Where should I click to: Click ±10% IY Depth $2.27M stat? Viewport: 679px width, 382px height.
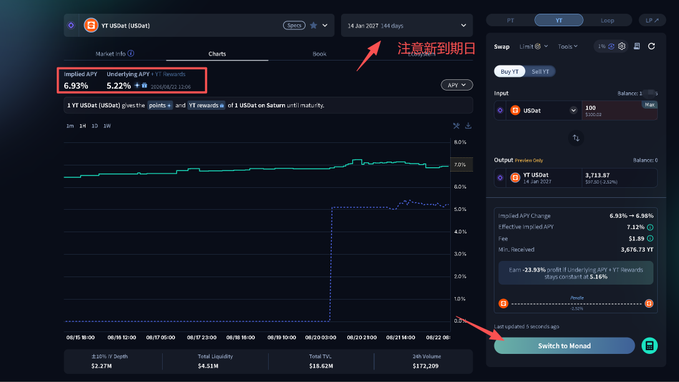click(109, 361)
